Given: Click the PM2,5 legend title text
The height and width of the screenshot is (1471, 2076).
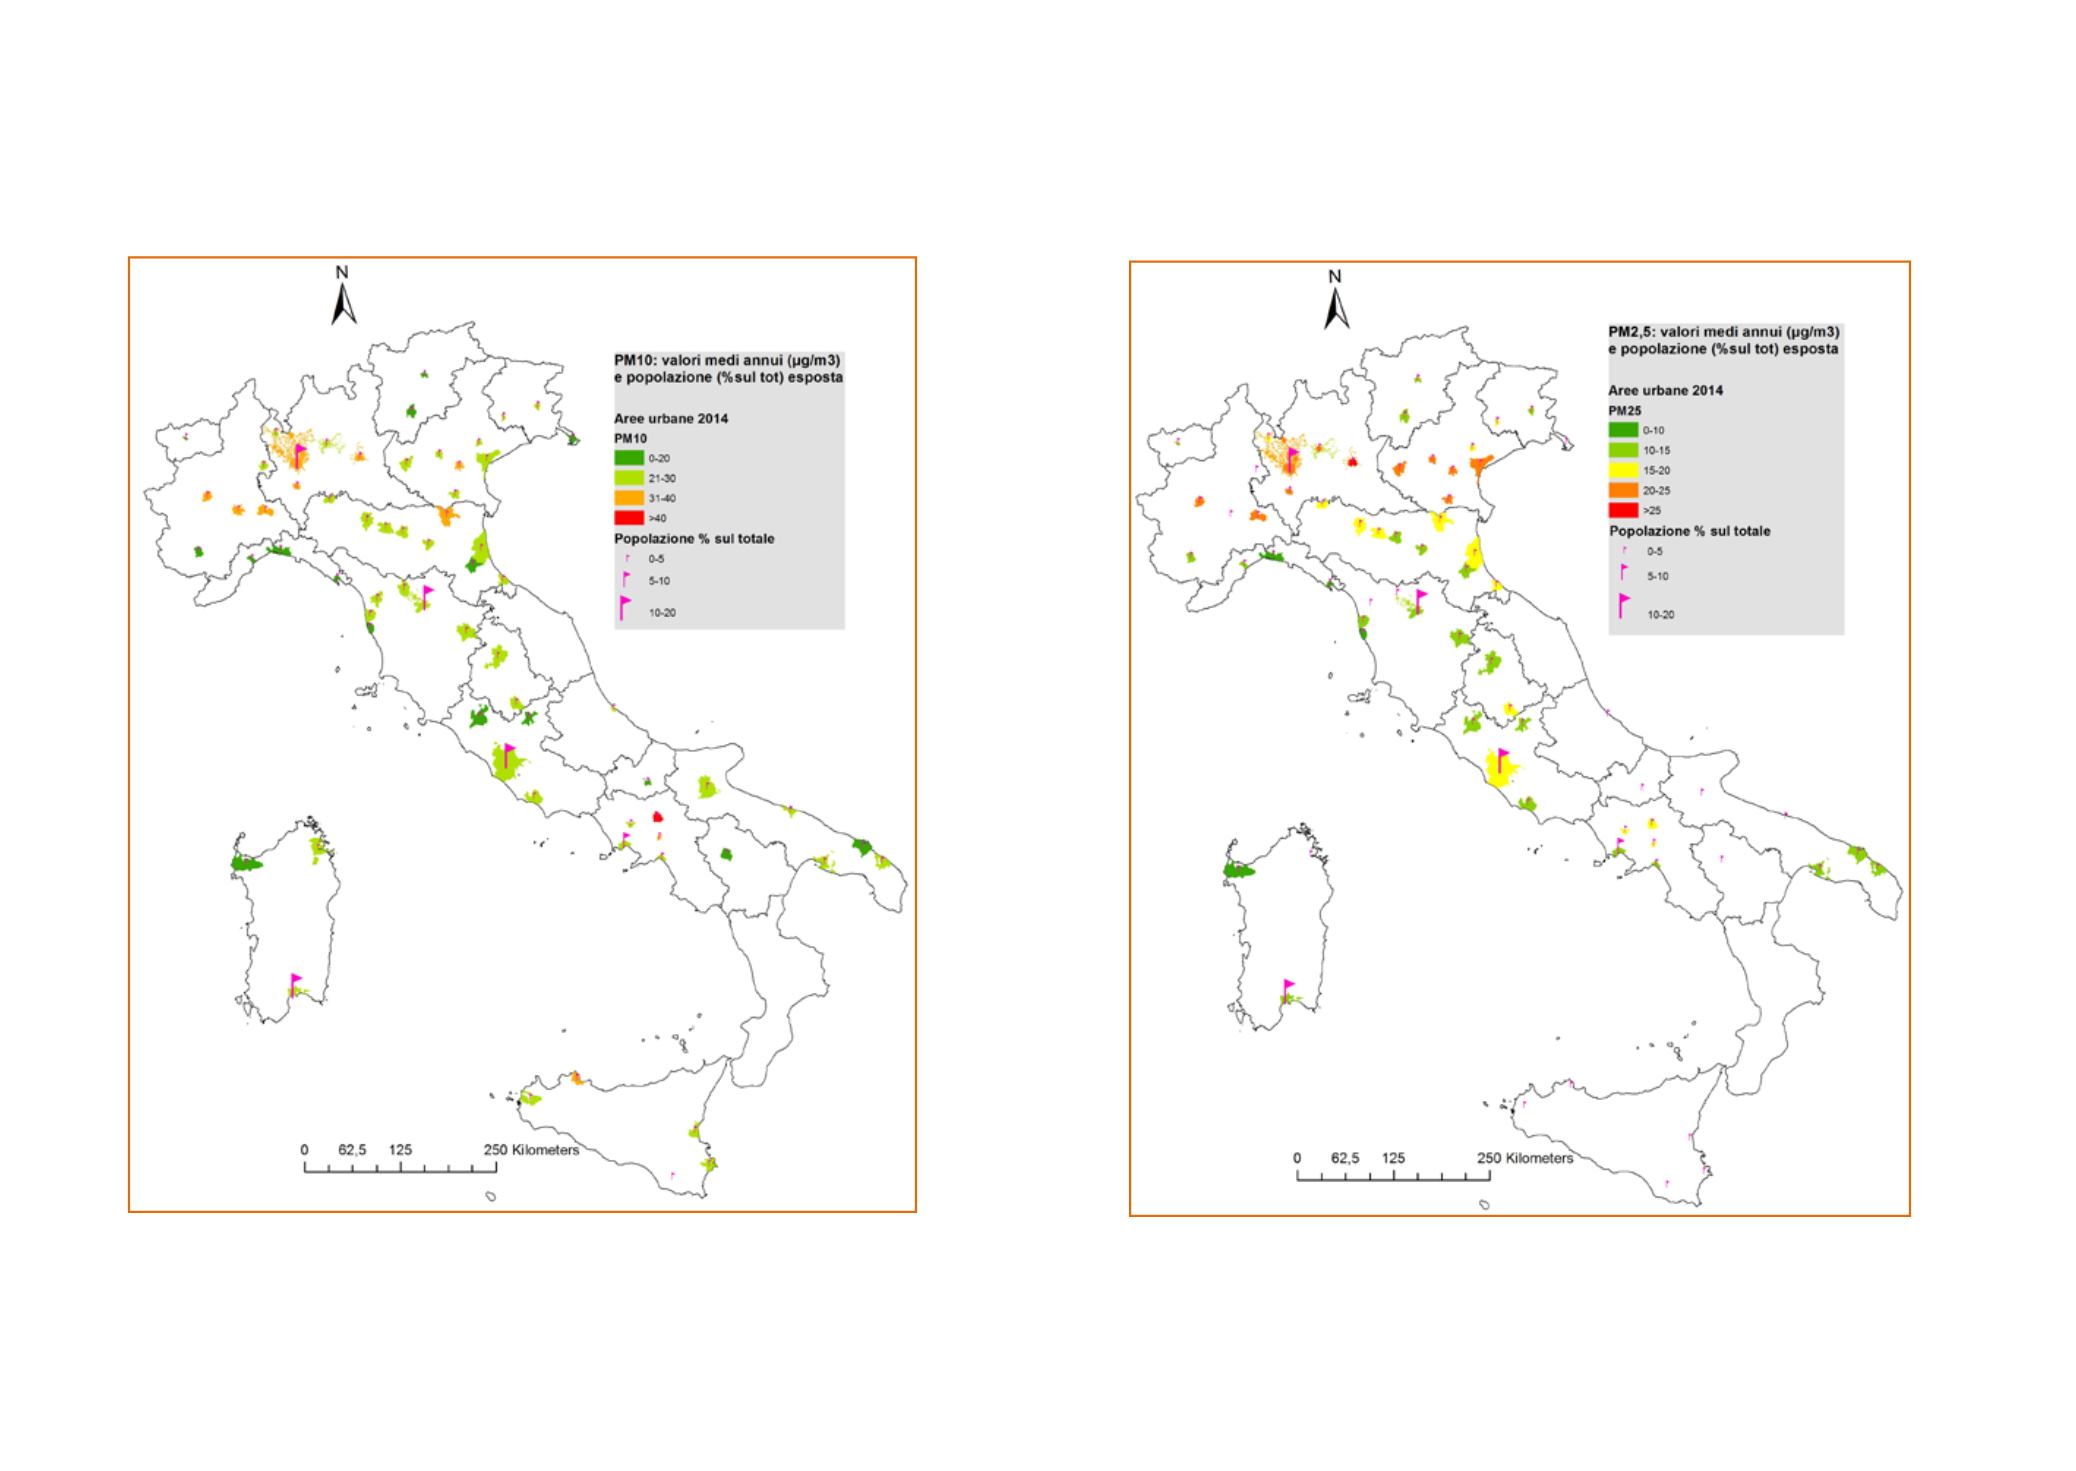Looking at the screenshot, I should [x=1722, y=340].
